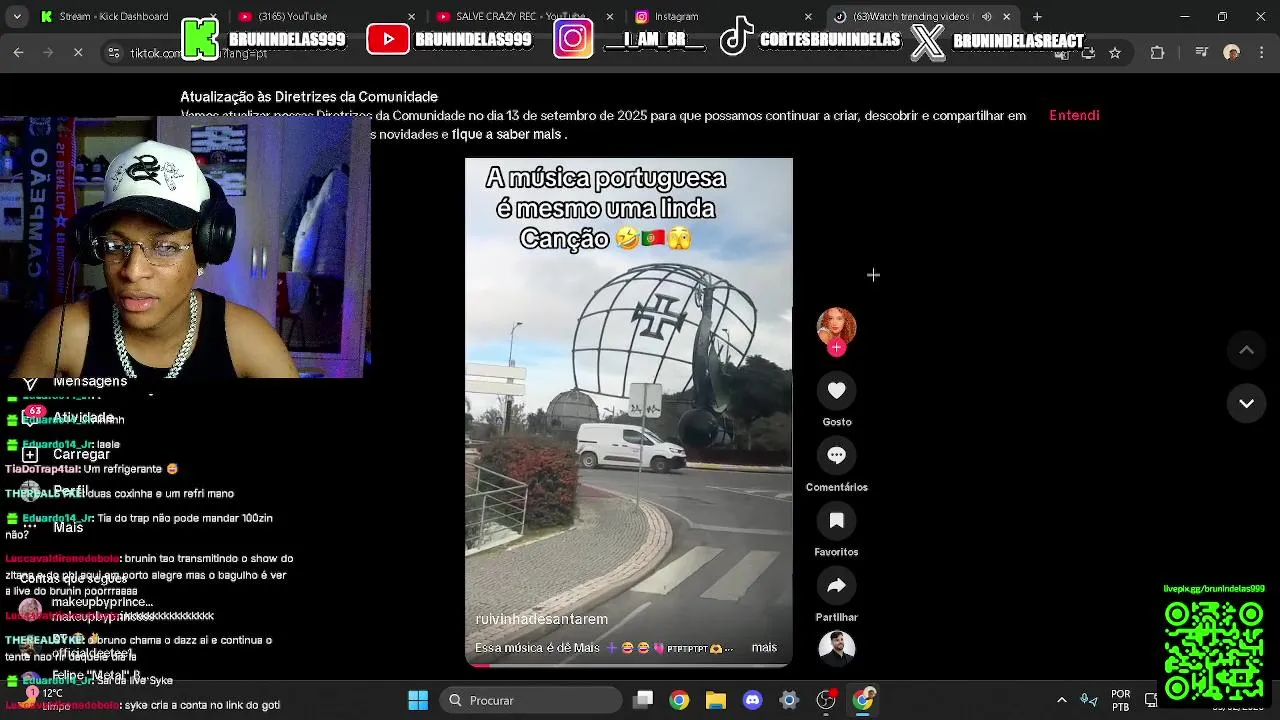The height and width of the screenshot is (720, 1280).
Task: Open the tab search dropdown arrow
Action: (17, 16)
